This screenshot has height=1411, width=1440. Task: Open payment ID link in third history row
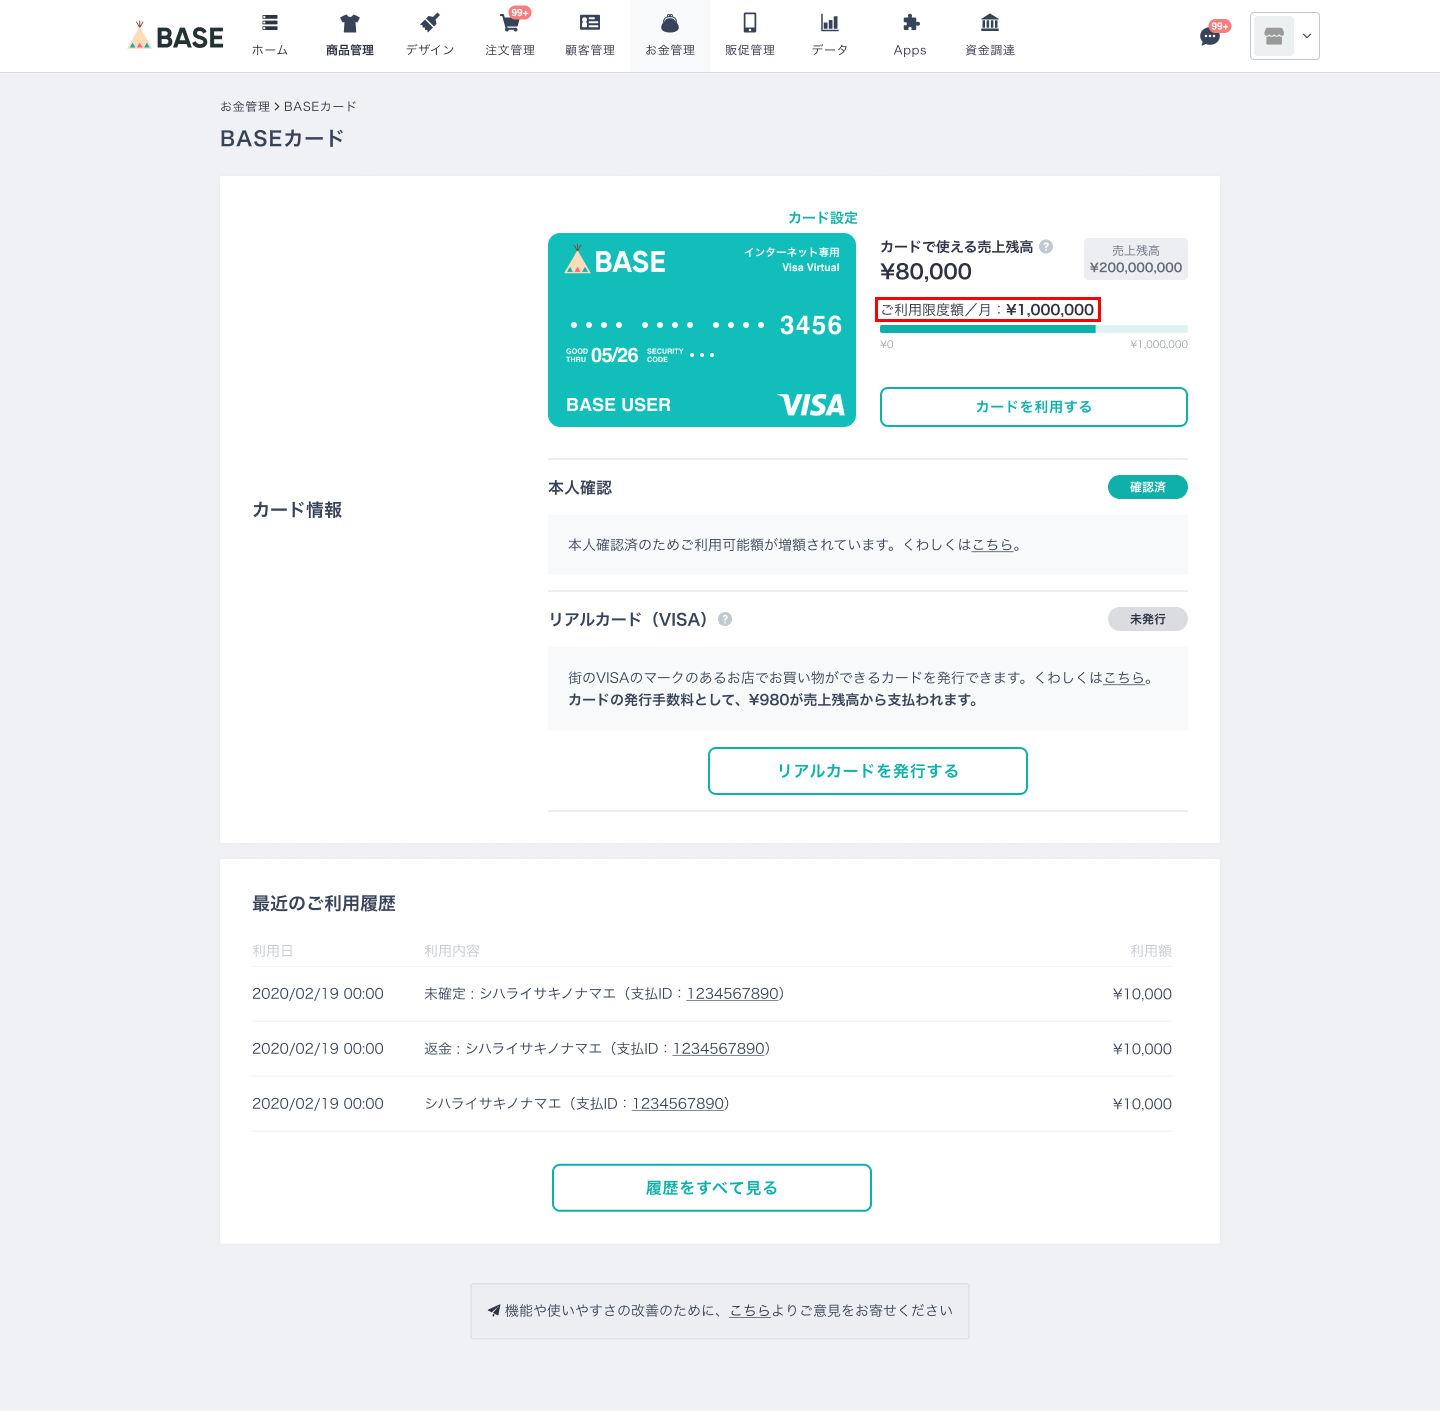pos(678,1103)
